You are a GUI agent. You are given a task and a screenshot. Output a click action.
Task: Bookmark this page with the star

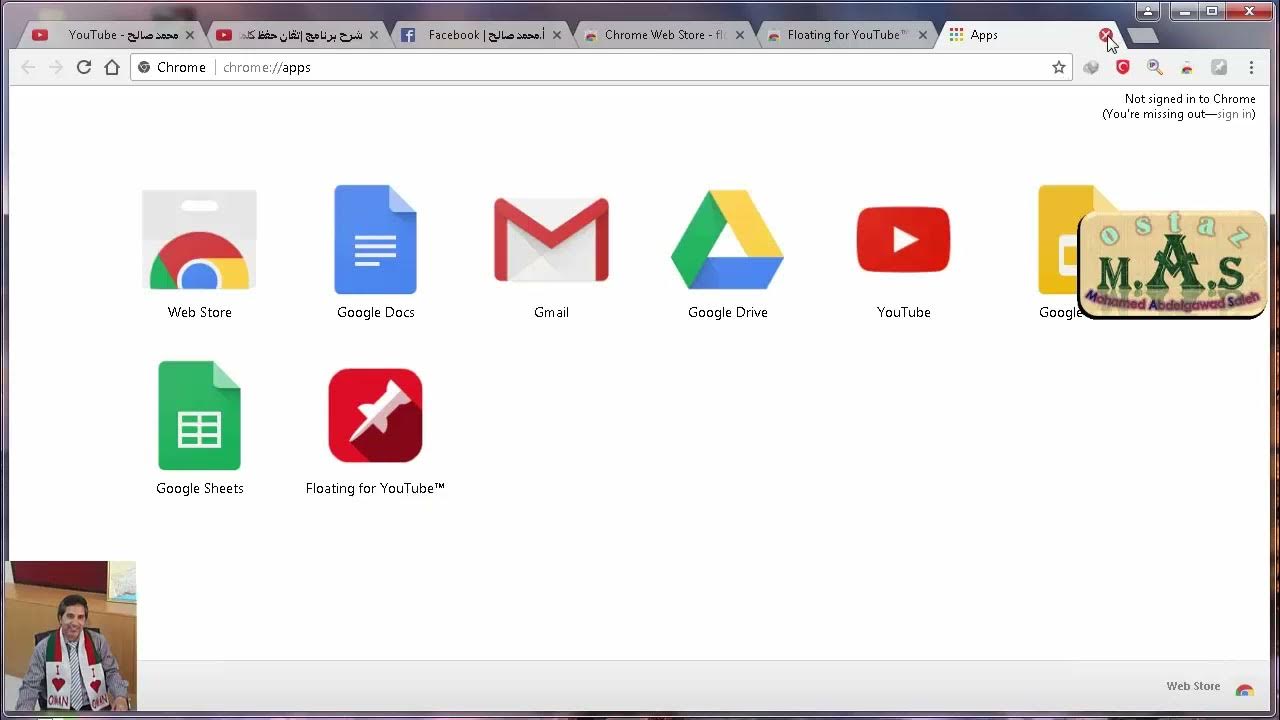(1059, 67)
